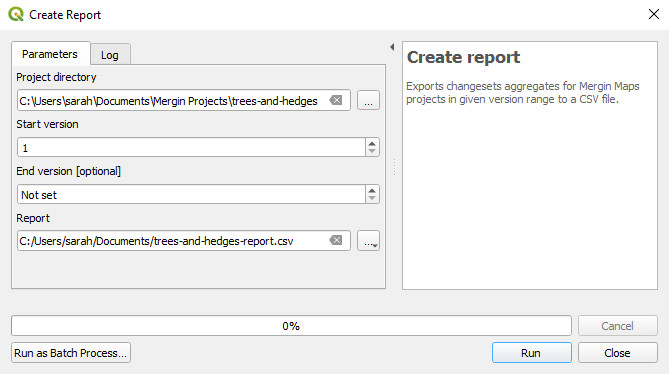Open Run as Batch Process
Screen dimensions: 669x374
[x=71, y=353]
